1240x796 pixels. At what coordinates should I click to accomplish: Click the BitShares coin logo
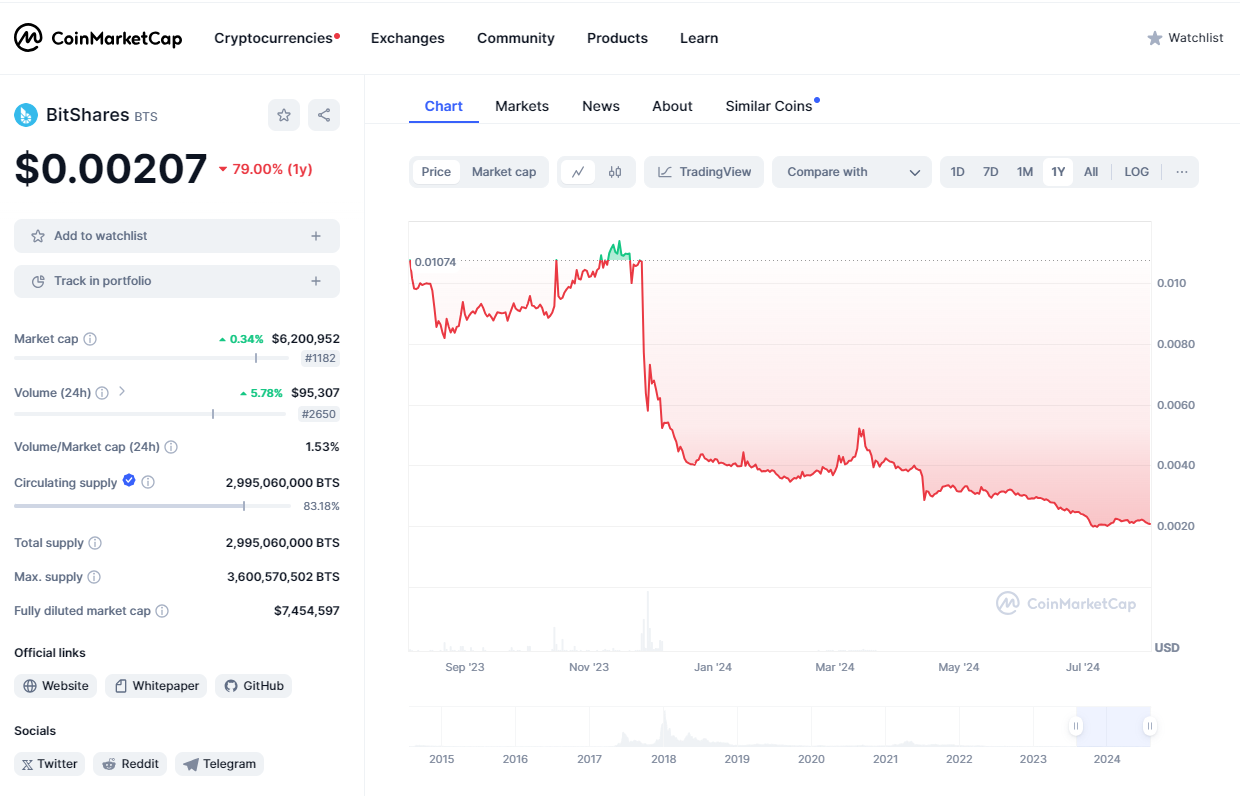click(x=26, y=115)
